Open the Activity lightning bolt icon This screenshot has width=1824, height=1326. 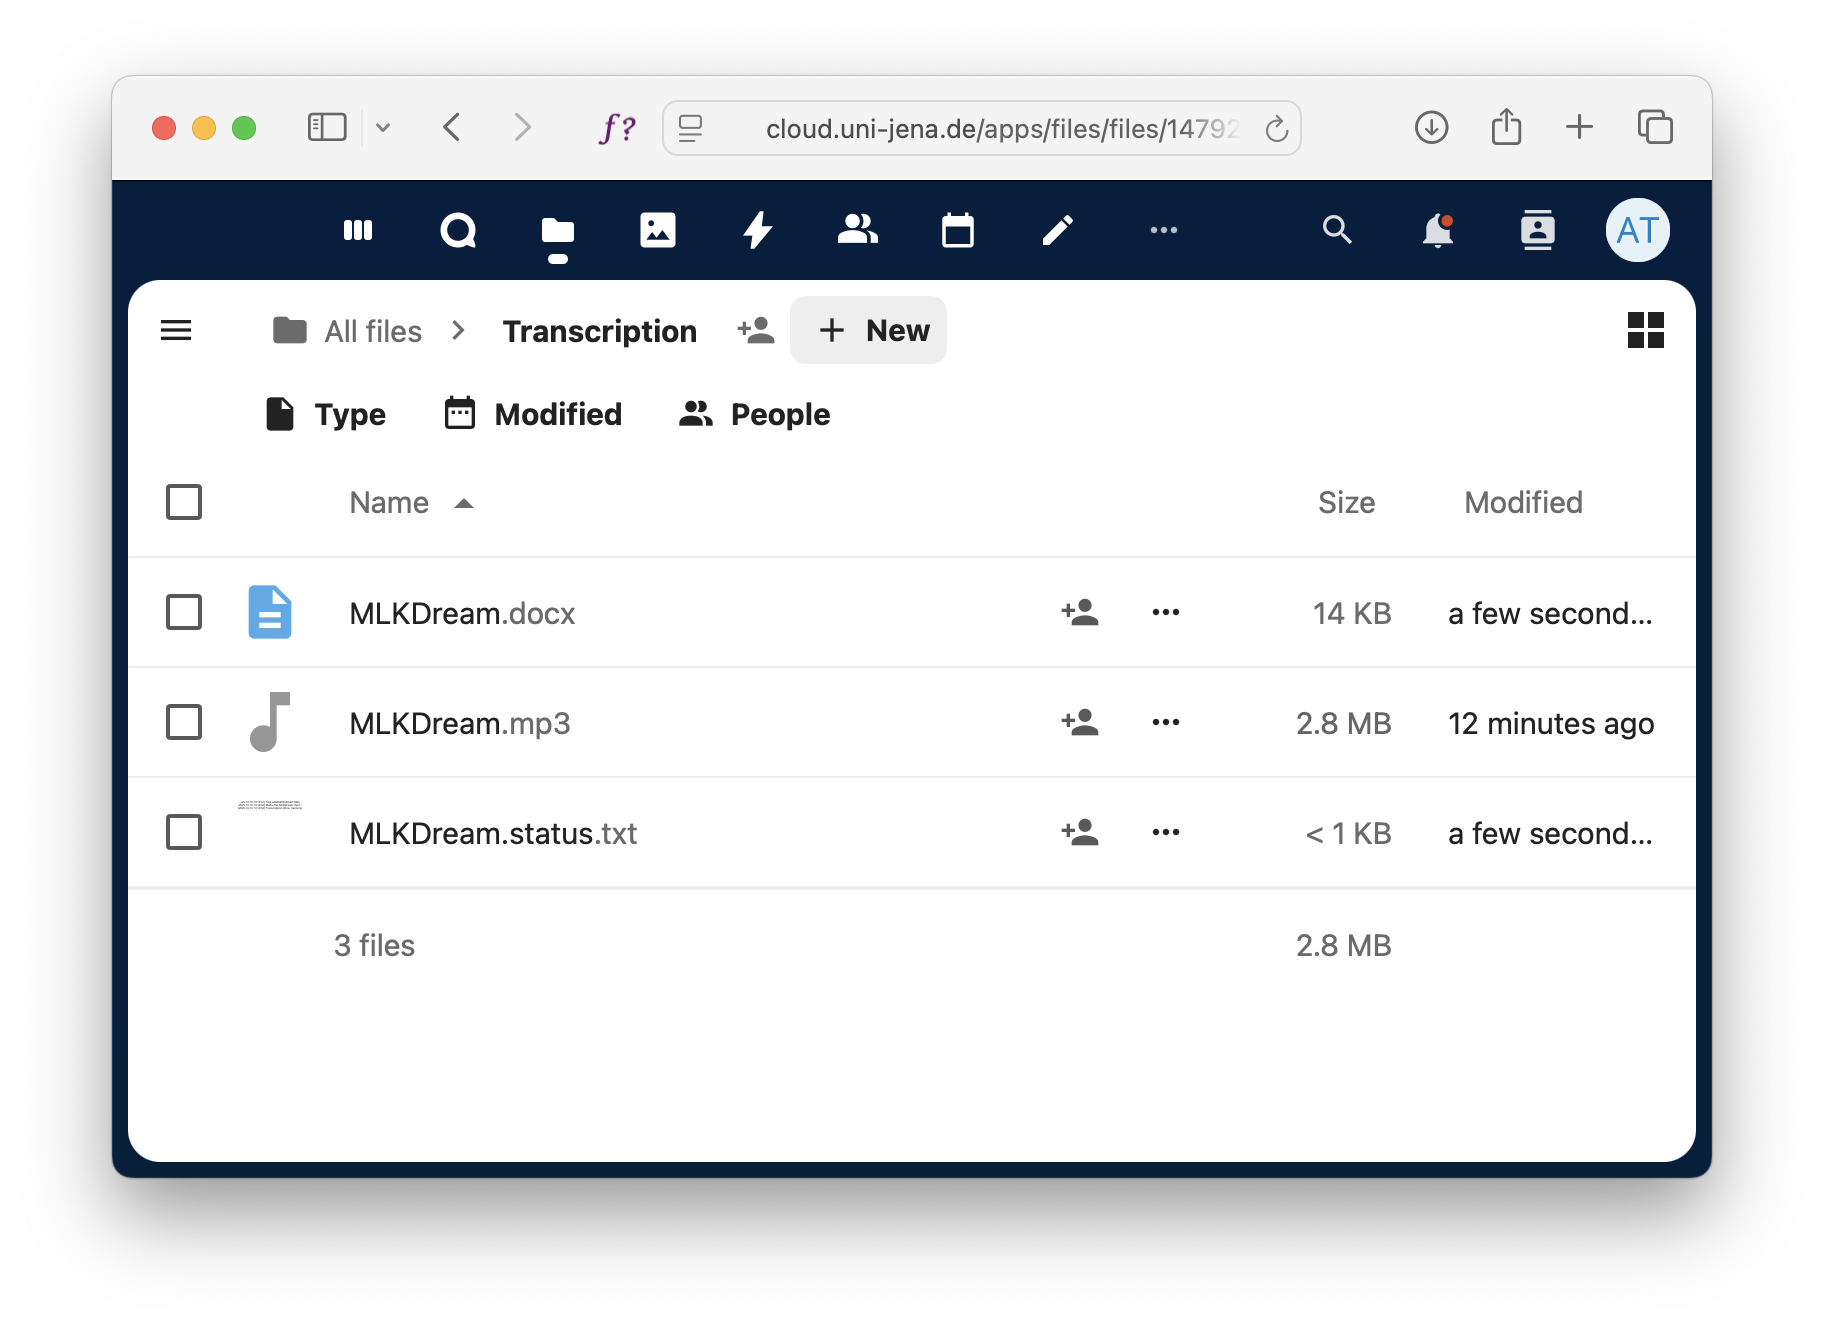point(757,230)
